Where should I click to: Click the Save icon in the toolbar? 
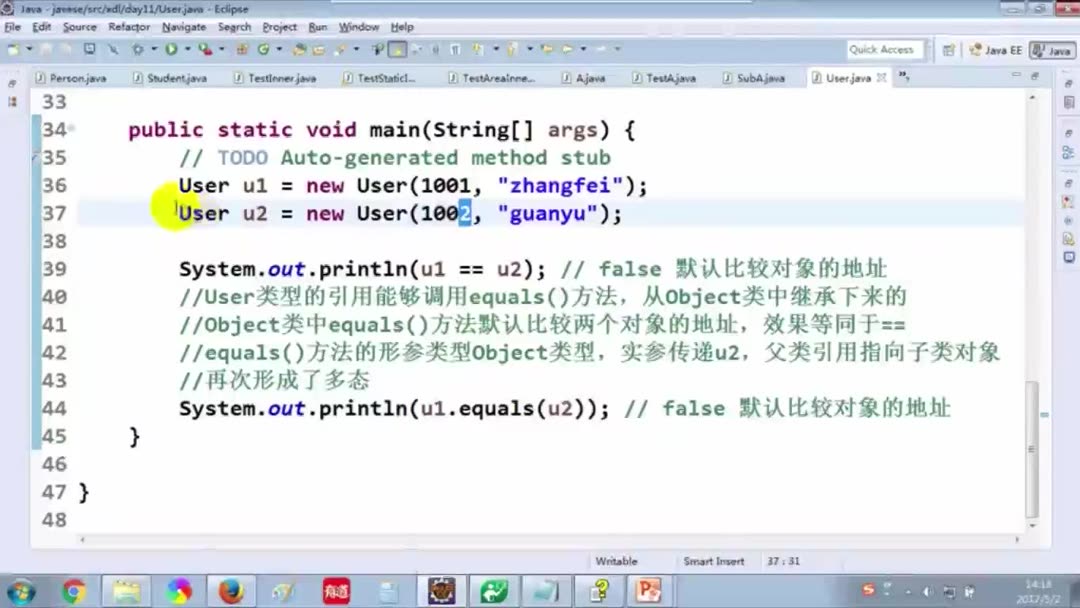[45, 48]
